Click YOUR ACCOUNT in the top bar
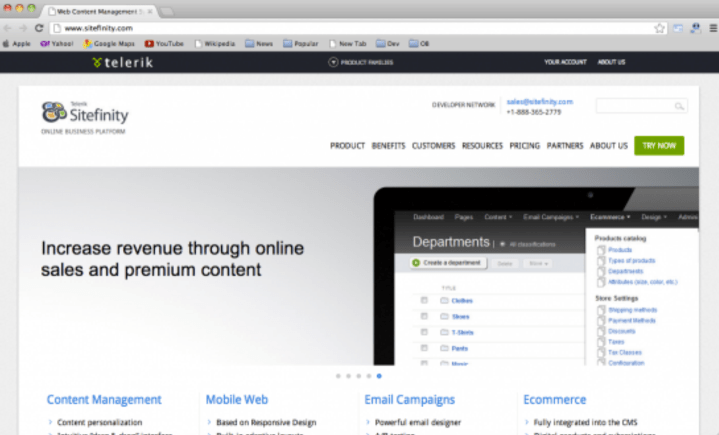Image resolution: width=719 pixels, height=435 pixels. click(x=565, y=62)
